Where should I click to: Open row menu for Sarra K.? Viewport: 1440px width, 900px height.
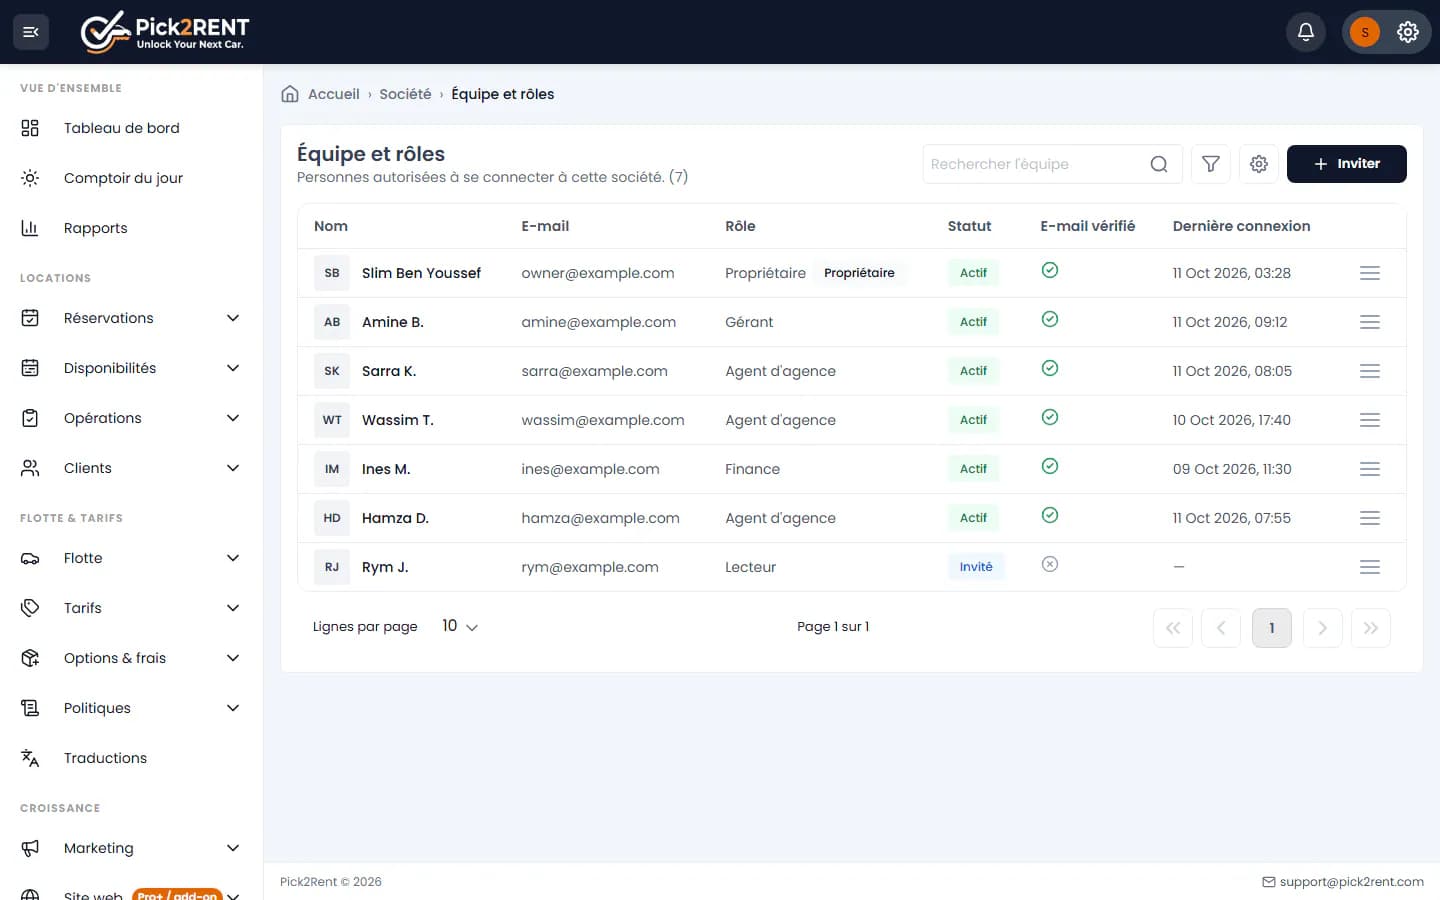(x=1370, y=371)
